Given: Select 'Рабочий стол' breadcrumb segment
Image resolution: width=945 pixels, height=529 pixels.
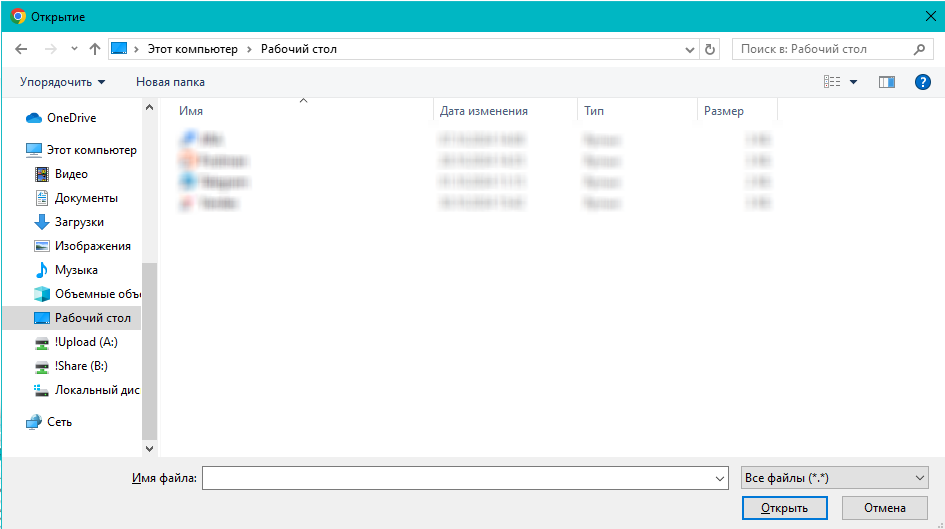Looking at the screenshot, I should point(299,49).
